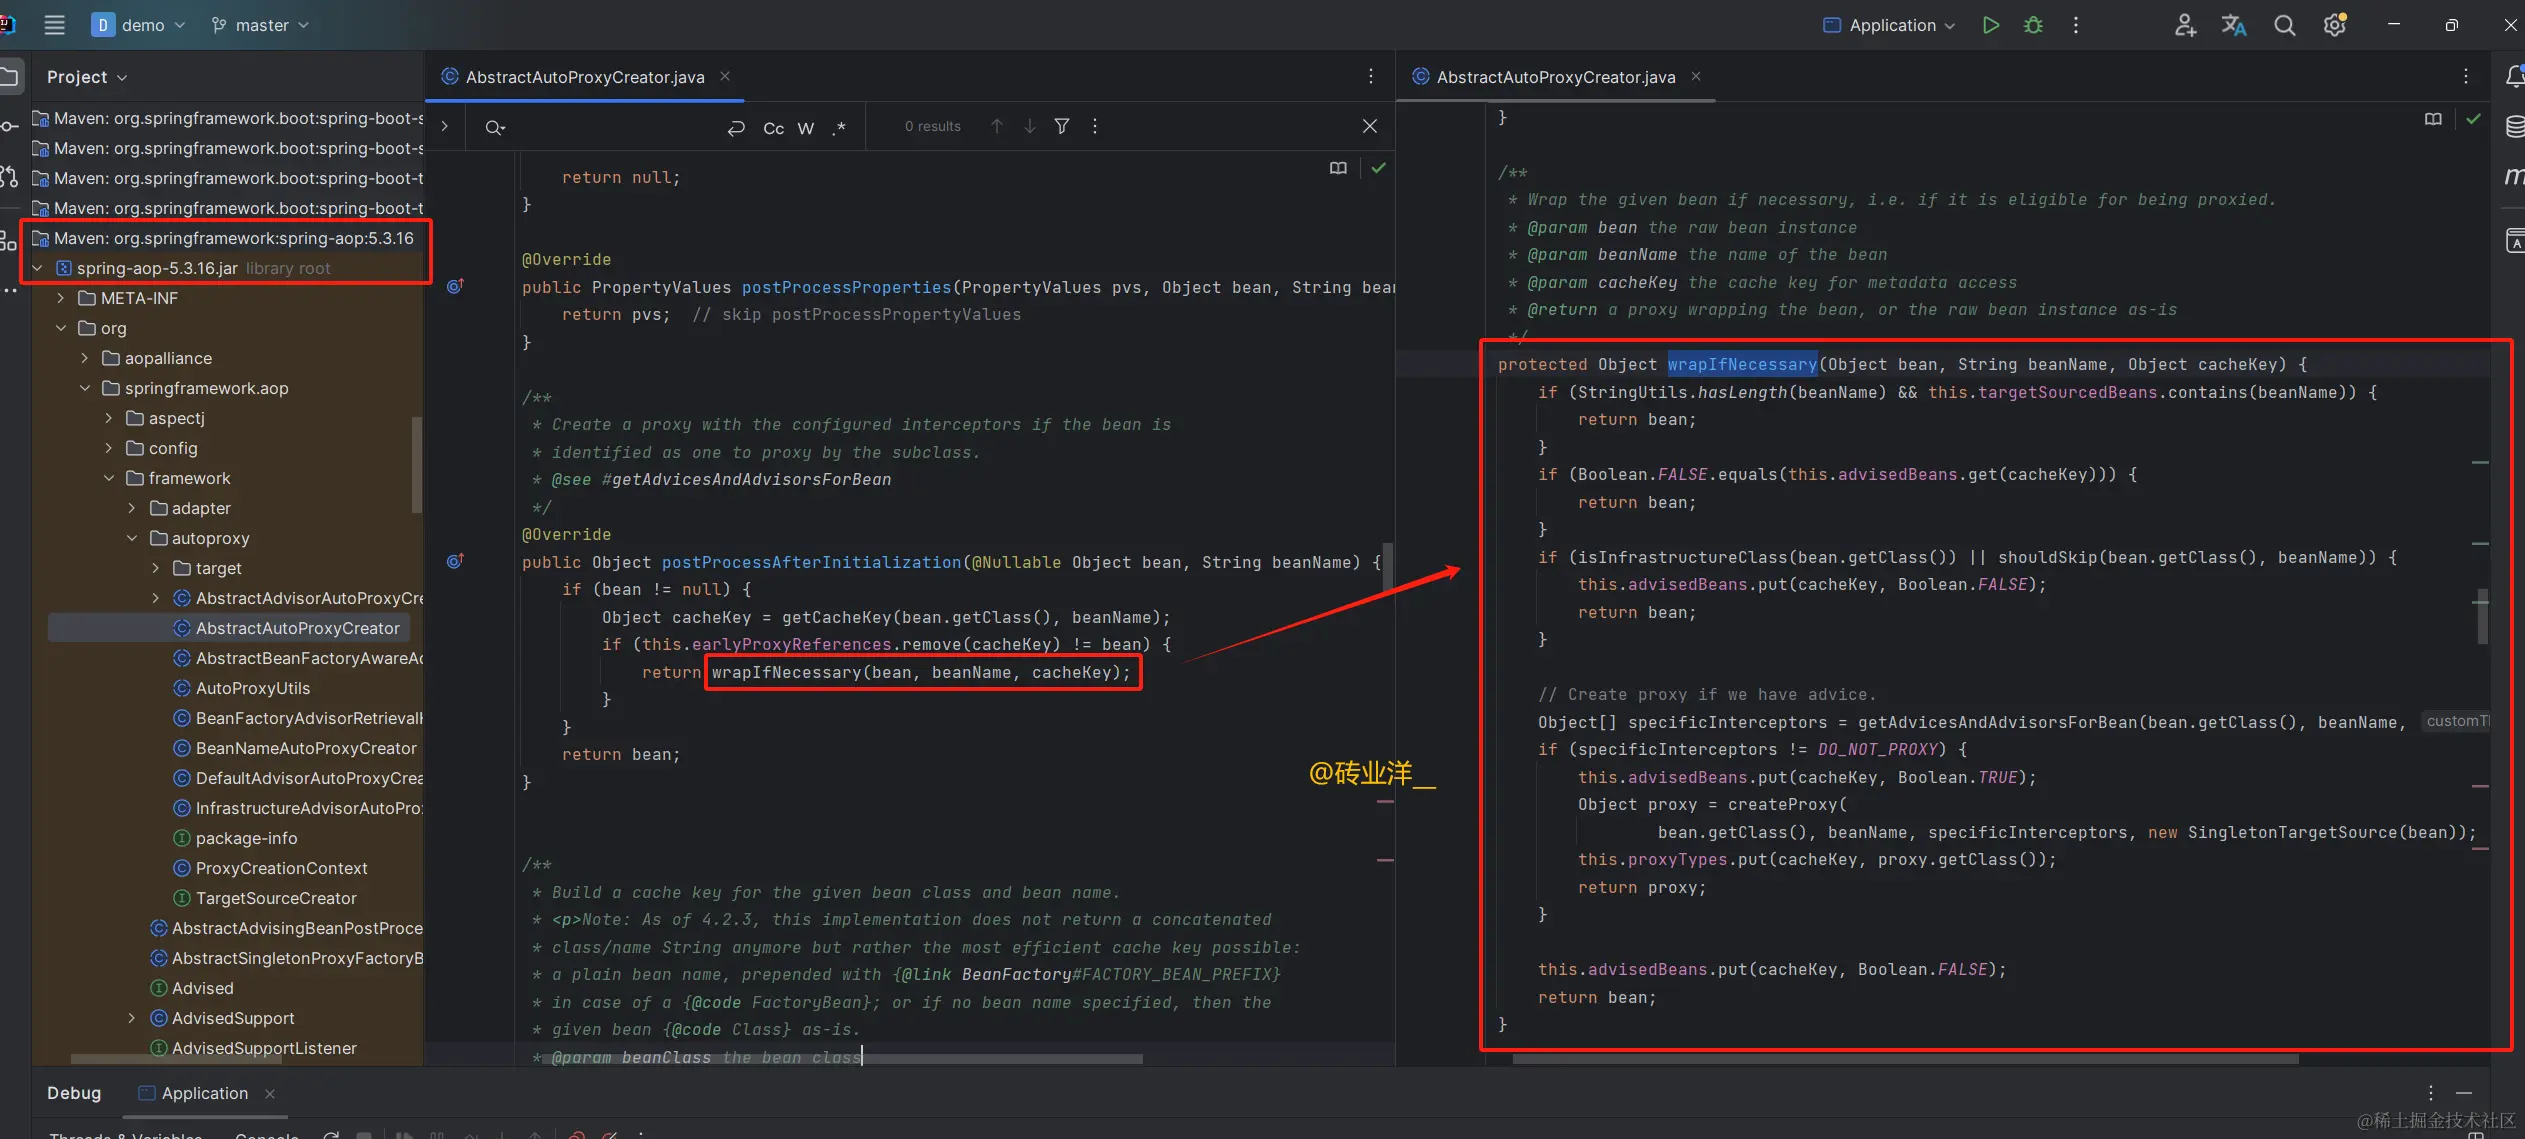2525x1139 pixels.
Task: Close left AbstractAutoProxyCreator.java tab
Action: click(725, 77)
